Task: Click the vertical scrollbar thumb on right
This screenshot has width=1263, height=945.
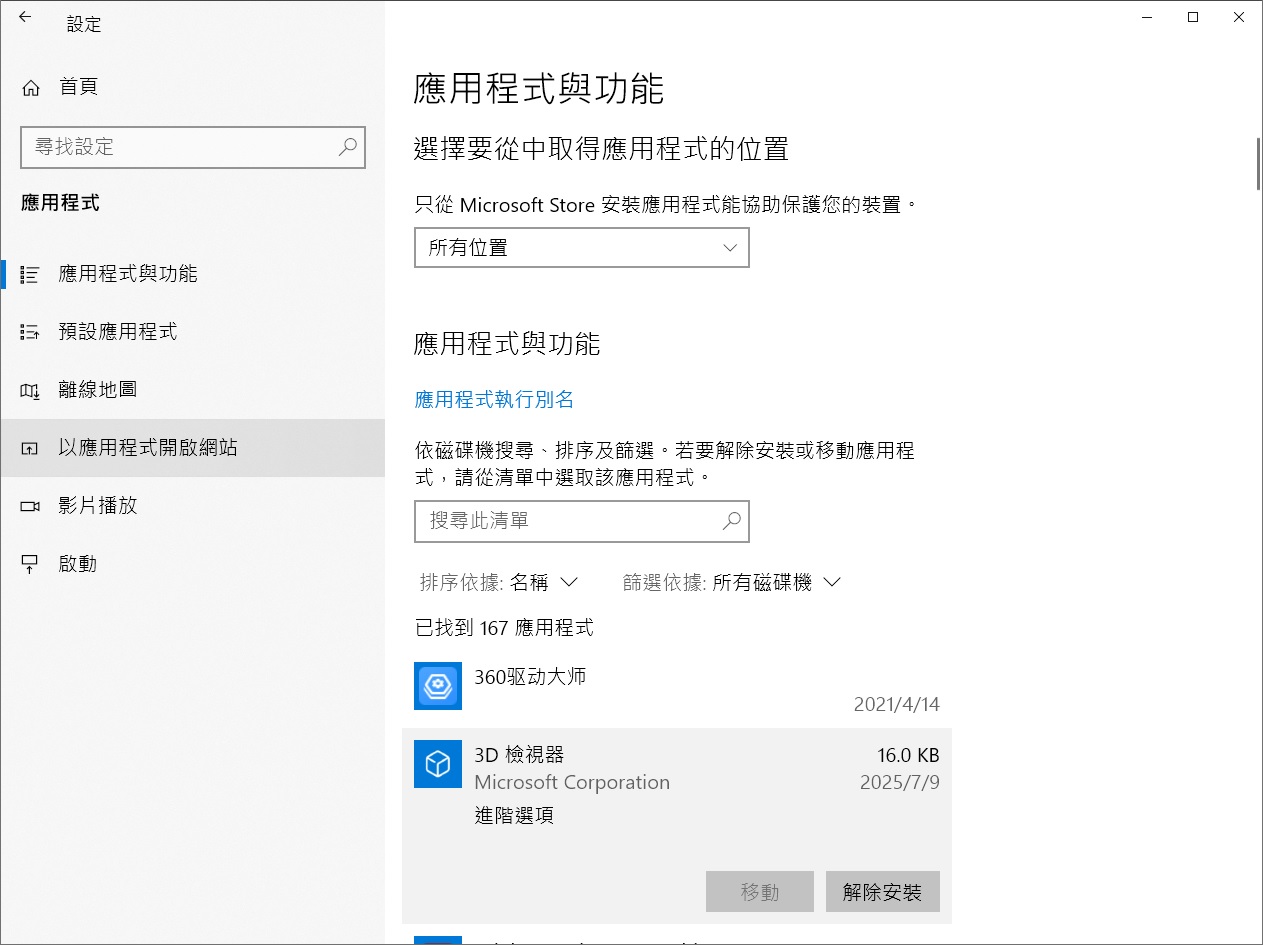Action: point(1257,163)
